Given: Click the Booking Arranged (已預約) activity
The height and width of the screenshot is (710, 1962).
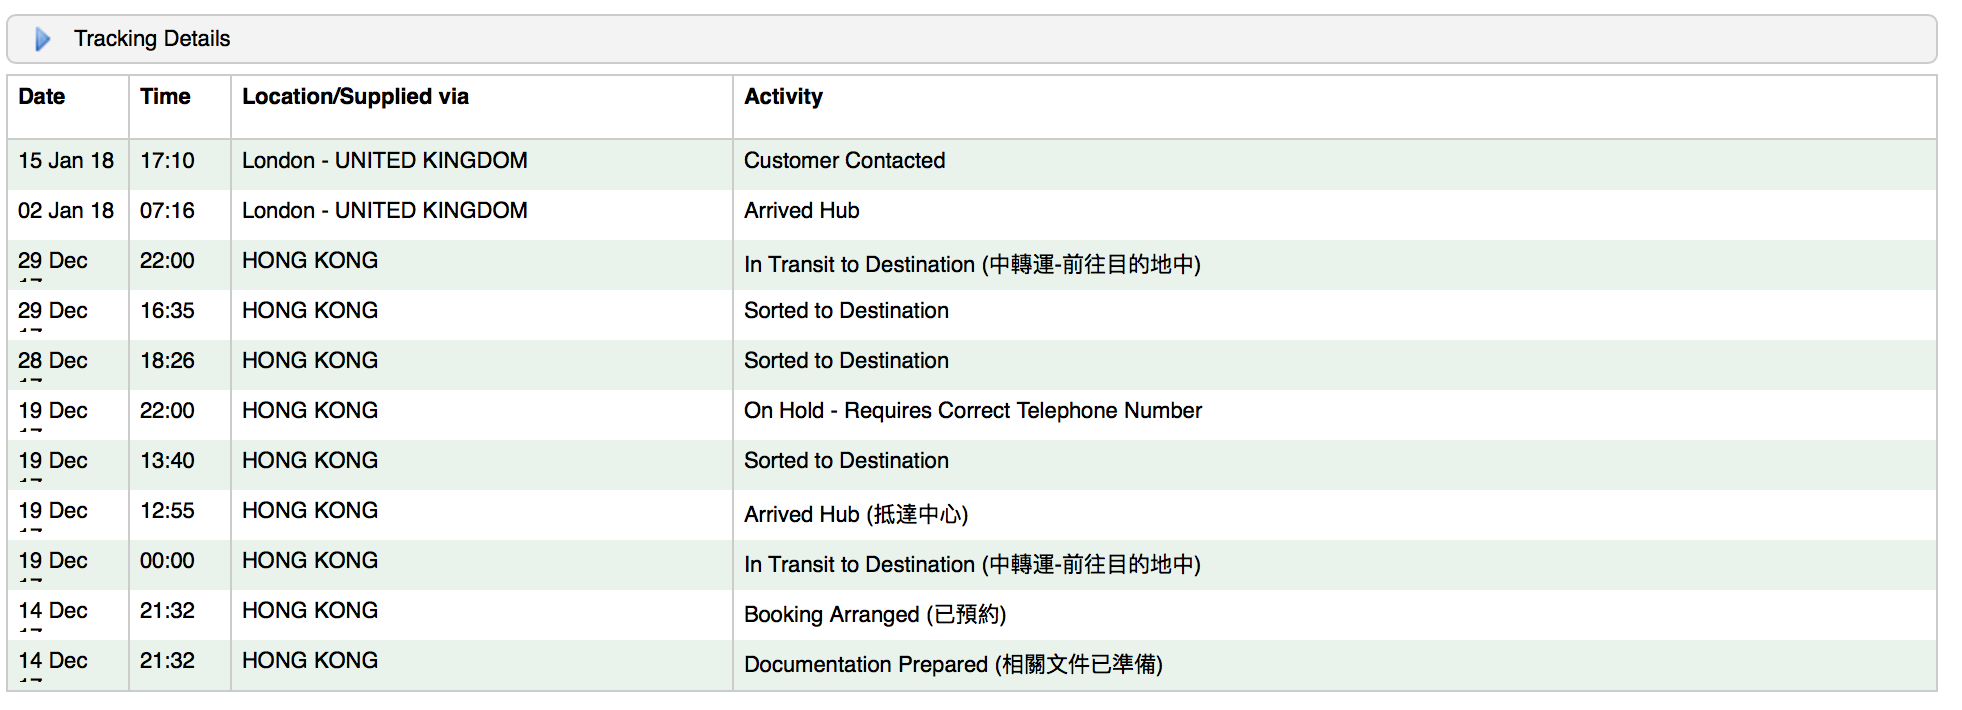Looking at the screenshot, I should (x=875, y=614).
